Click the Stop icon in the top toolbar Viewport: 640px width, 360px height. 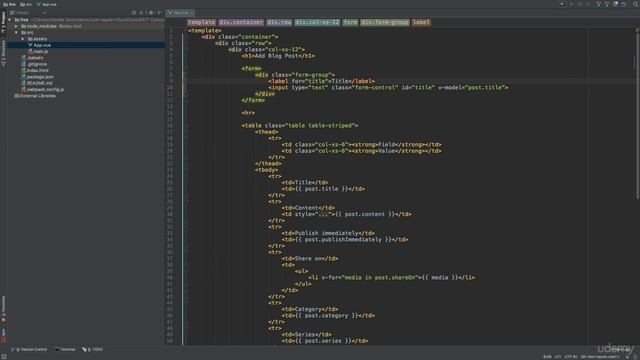click(x=588, y=4)
